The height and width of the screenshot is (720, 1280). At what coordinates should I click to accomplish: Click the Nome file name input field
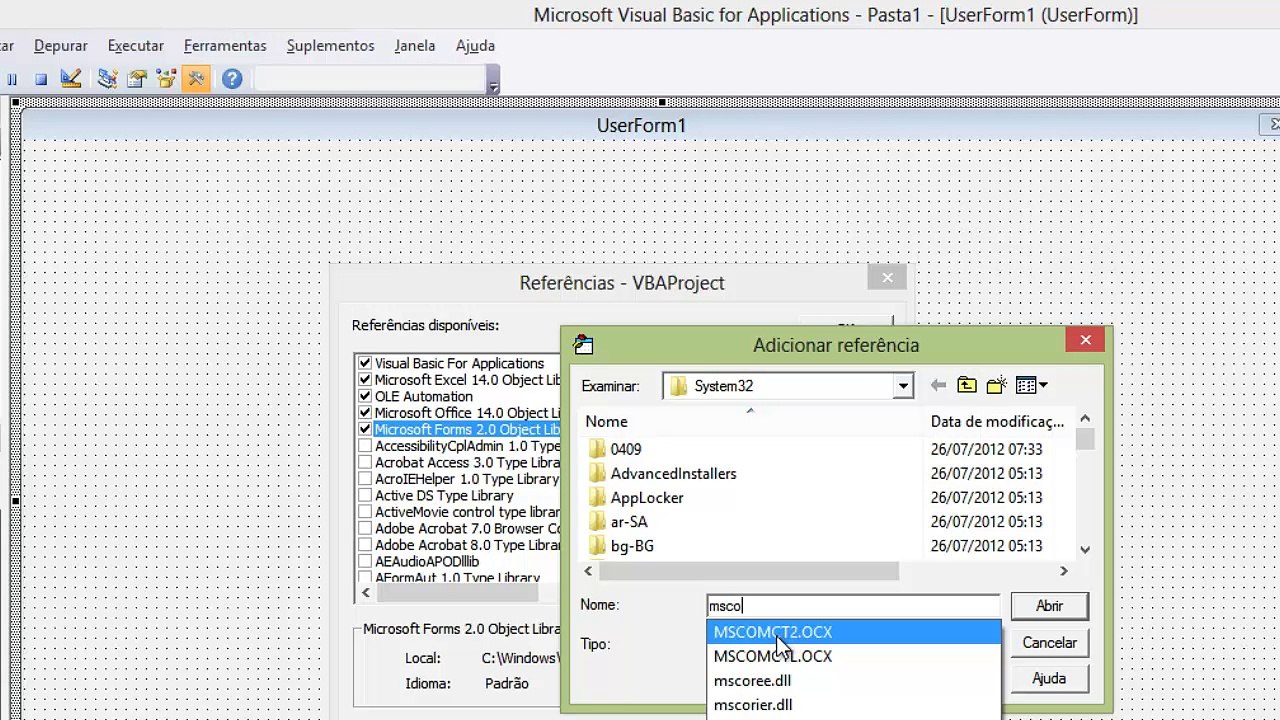click(853, 606)
